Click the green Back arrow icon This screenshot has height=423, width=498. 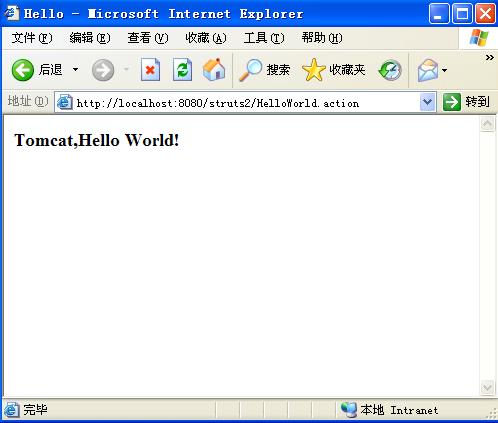coord(23,70)
